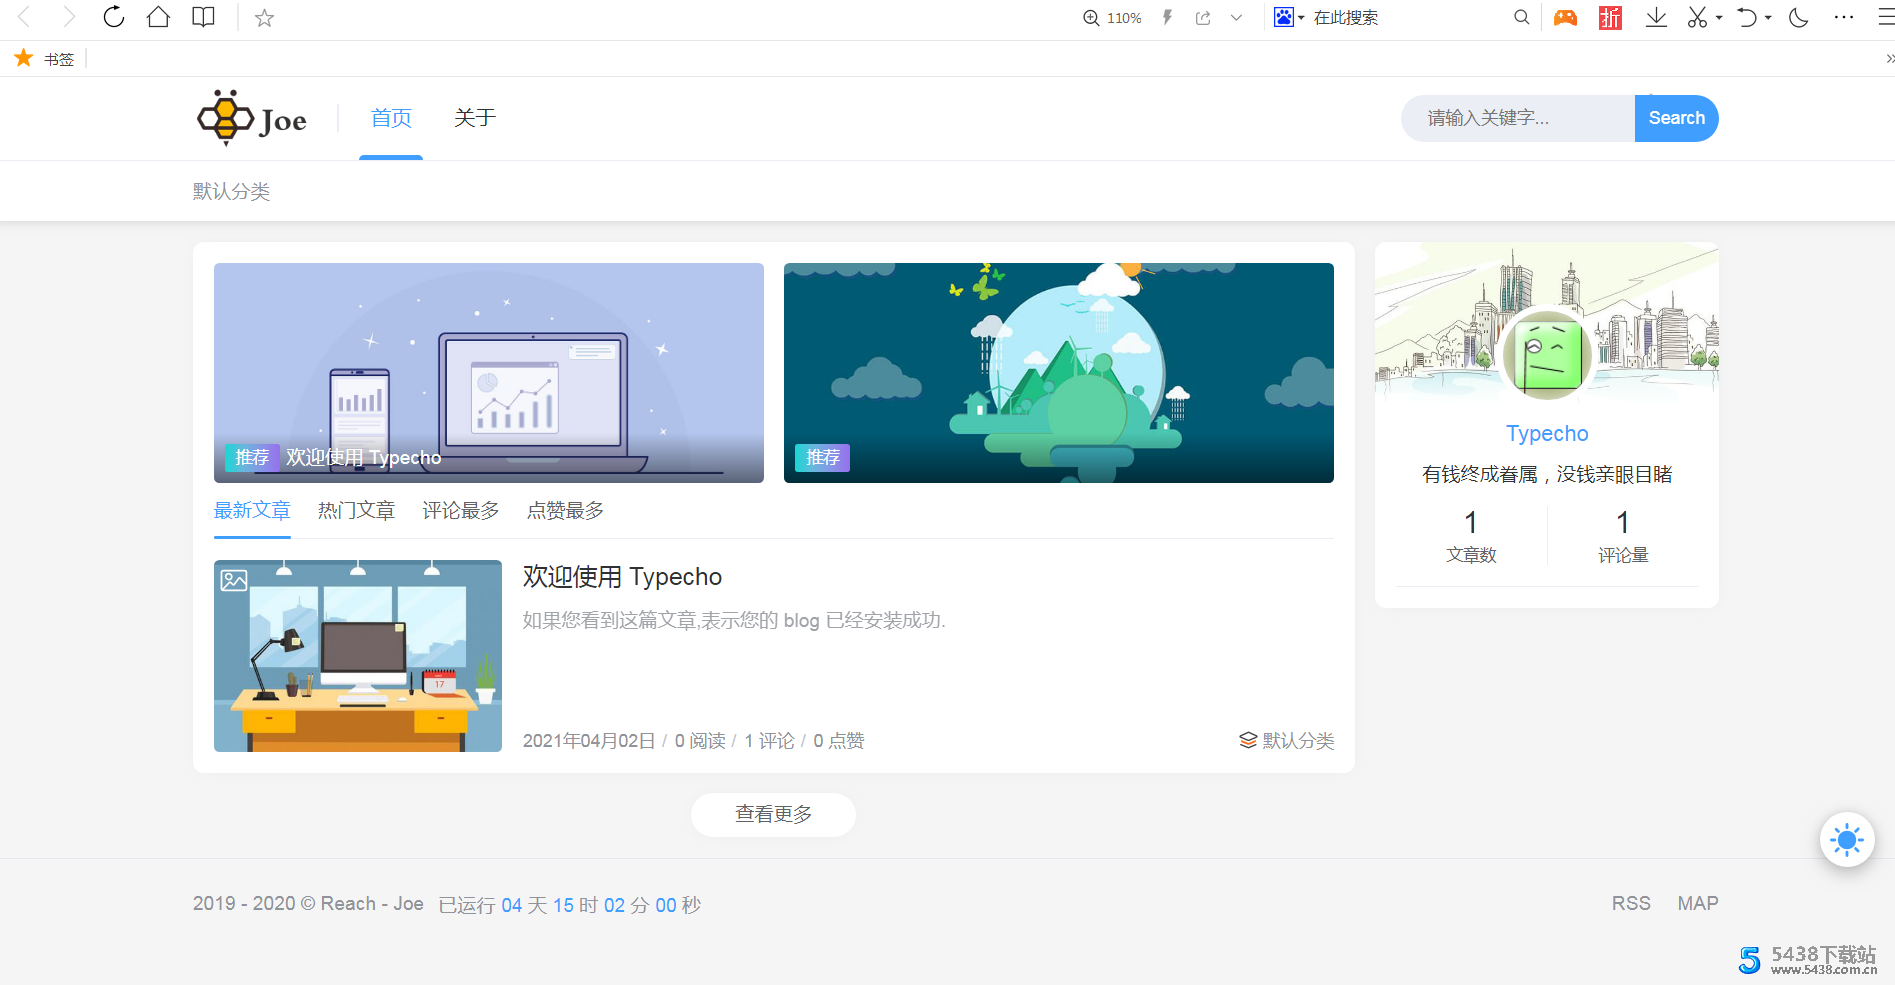Open the browser home icon

pos(158,17)
